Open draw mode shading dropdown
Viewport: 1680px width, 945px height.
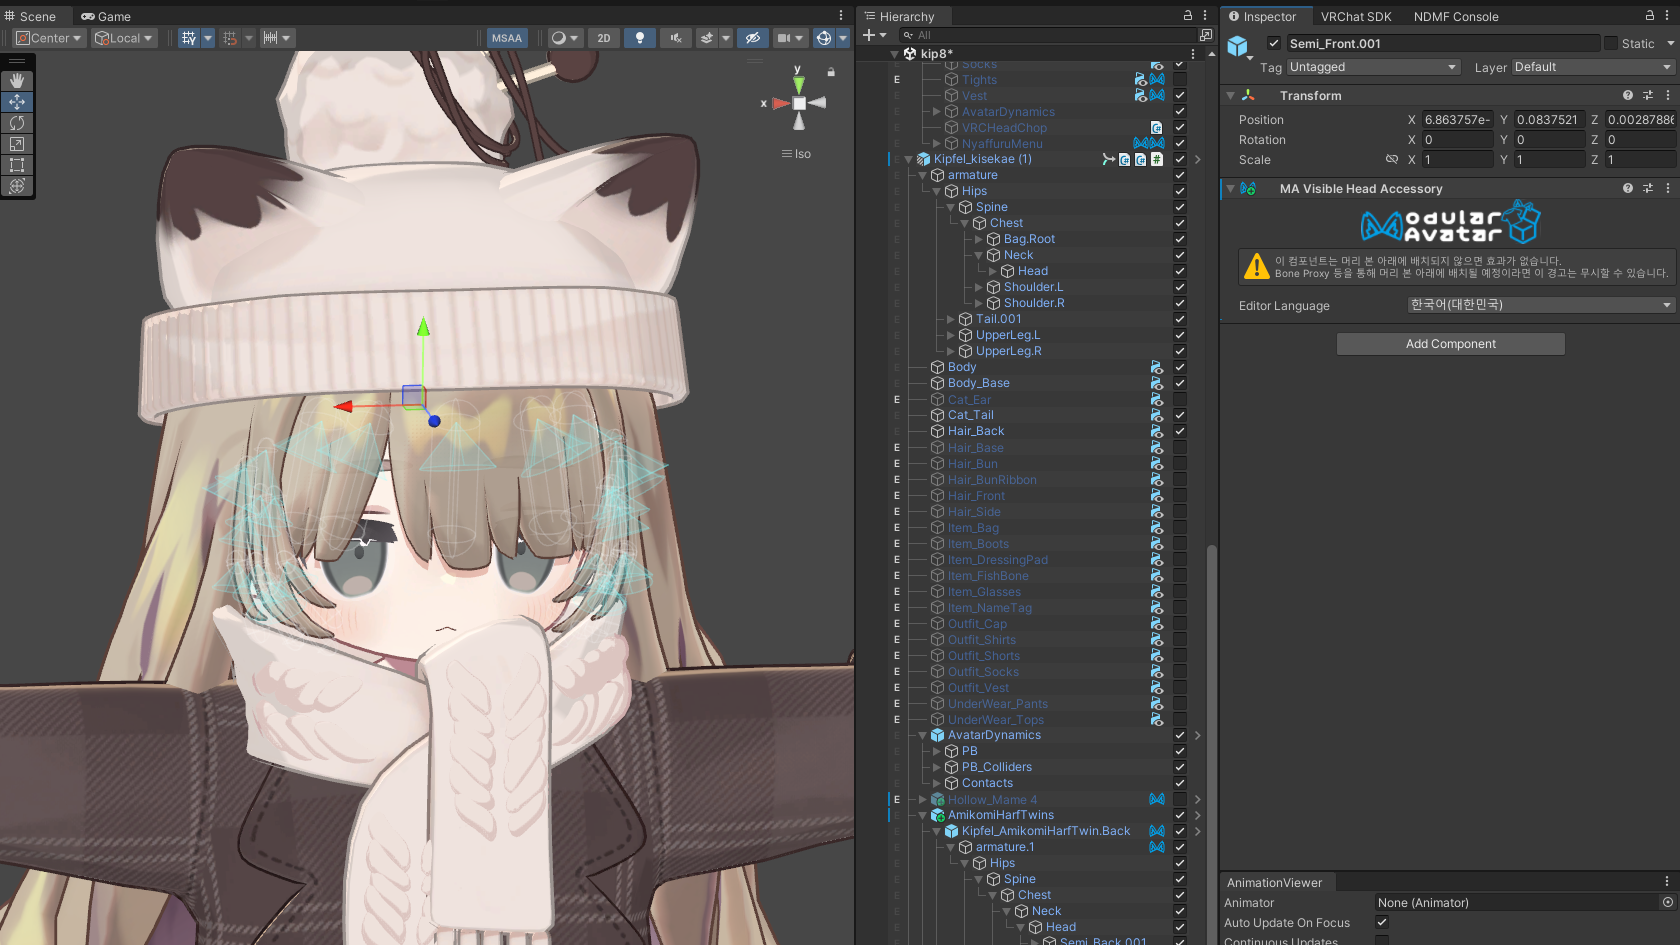point(565,38)
